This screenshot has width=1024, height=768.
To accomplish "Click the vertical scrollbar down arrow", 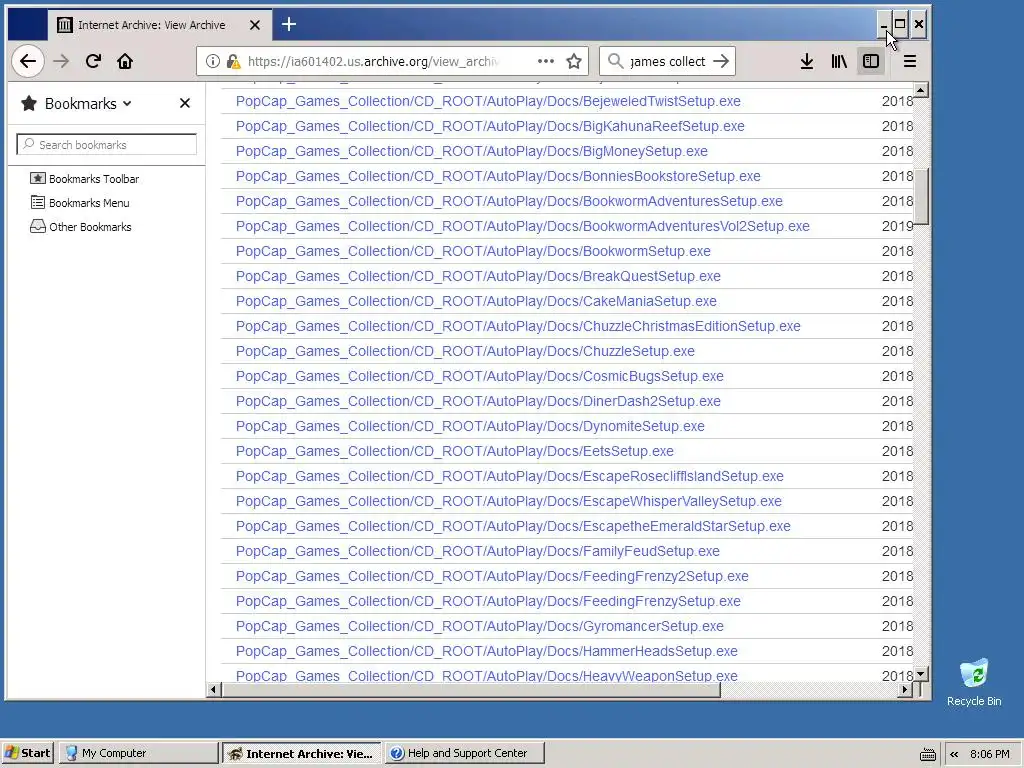I will tap(921, 674).
